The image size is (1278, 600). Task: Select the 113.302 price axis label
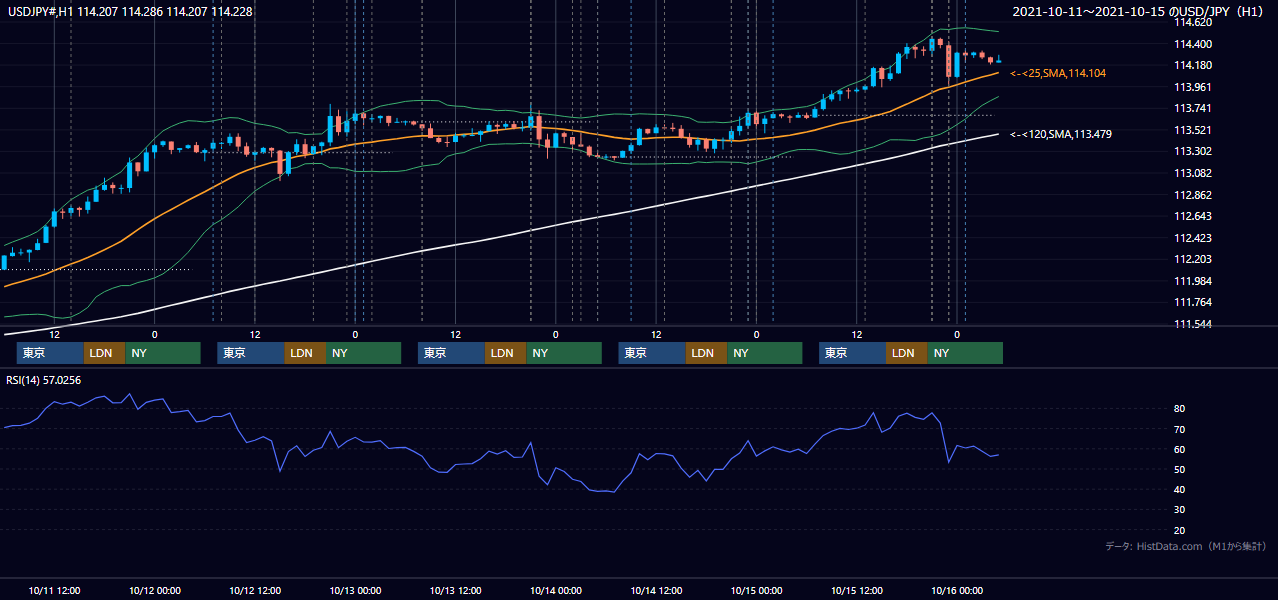1192,151
